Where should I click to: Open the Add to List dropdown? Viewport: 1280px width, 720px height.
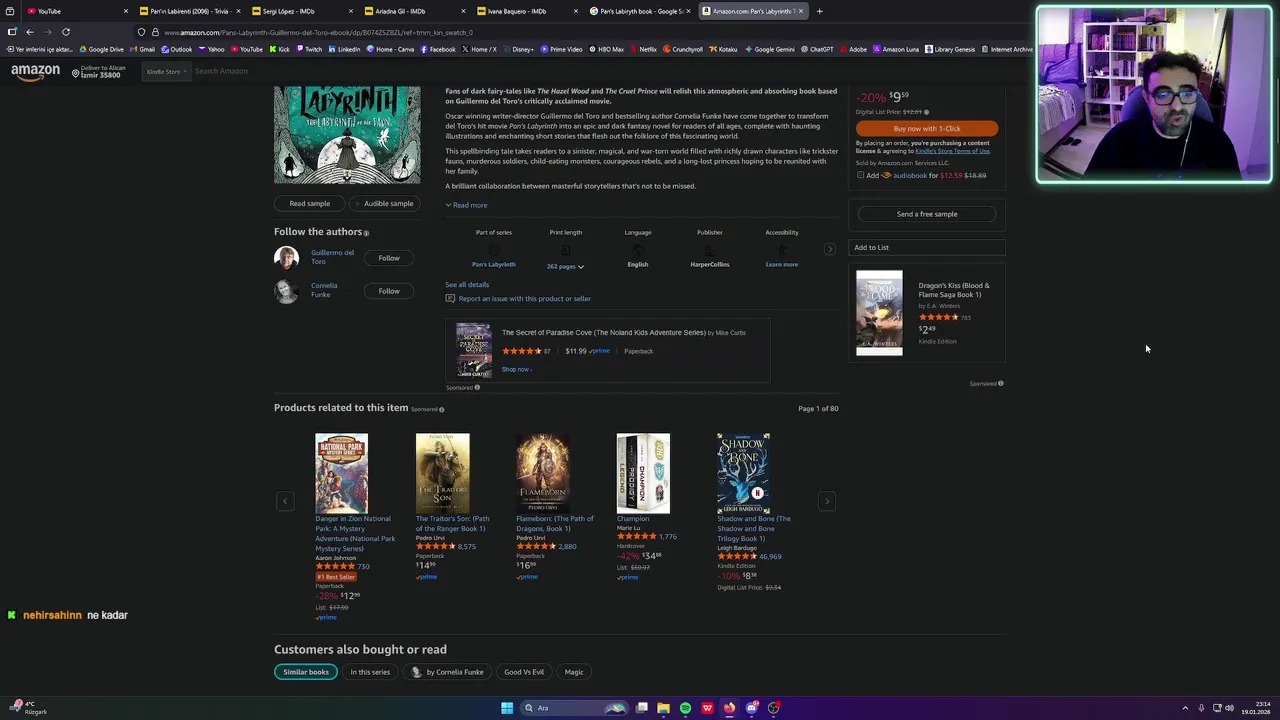tap(927, 247)
